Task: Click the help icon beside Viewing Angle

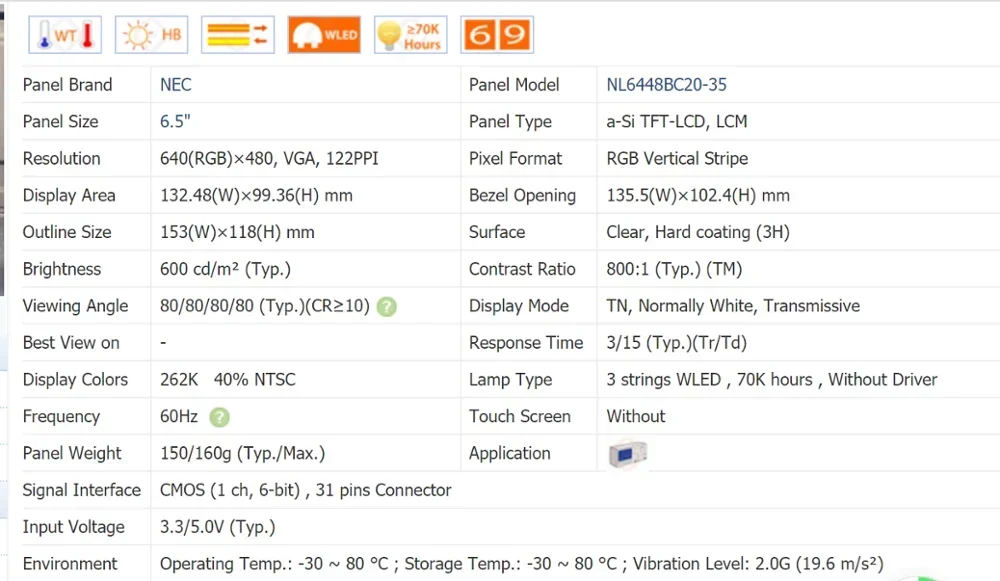Action: click(387, 306)
